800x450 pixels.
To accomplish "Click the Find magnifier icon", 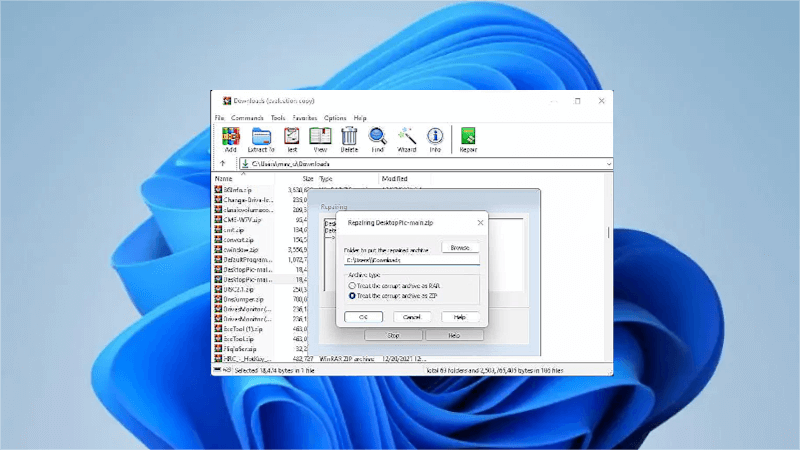I will (377, 137).
